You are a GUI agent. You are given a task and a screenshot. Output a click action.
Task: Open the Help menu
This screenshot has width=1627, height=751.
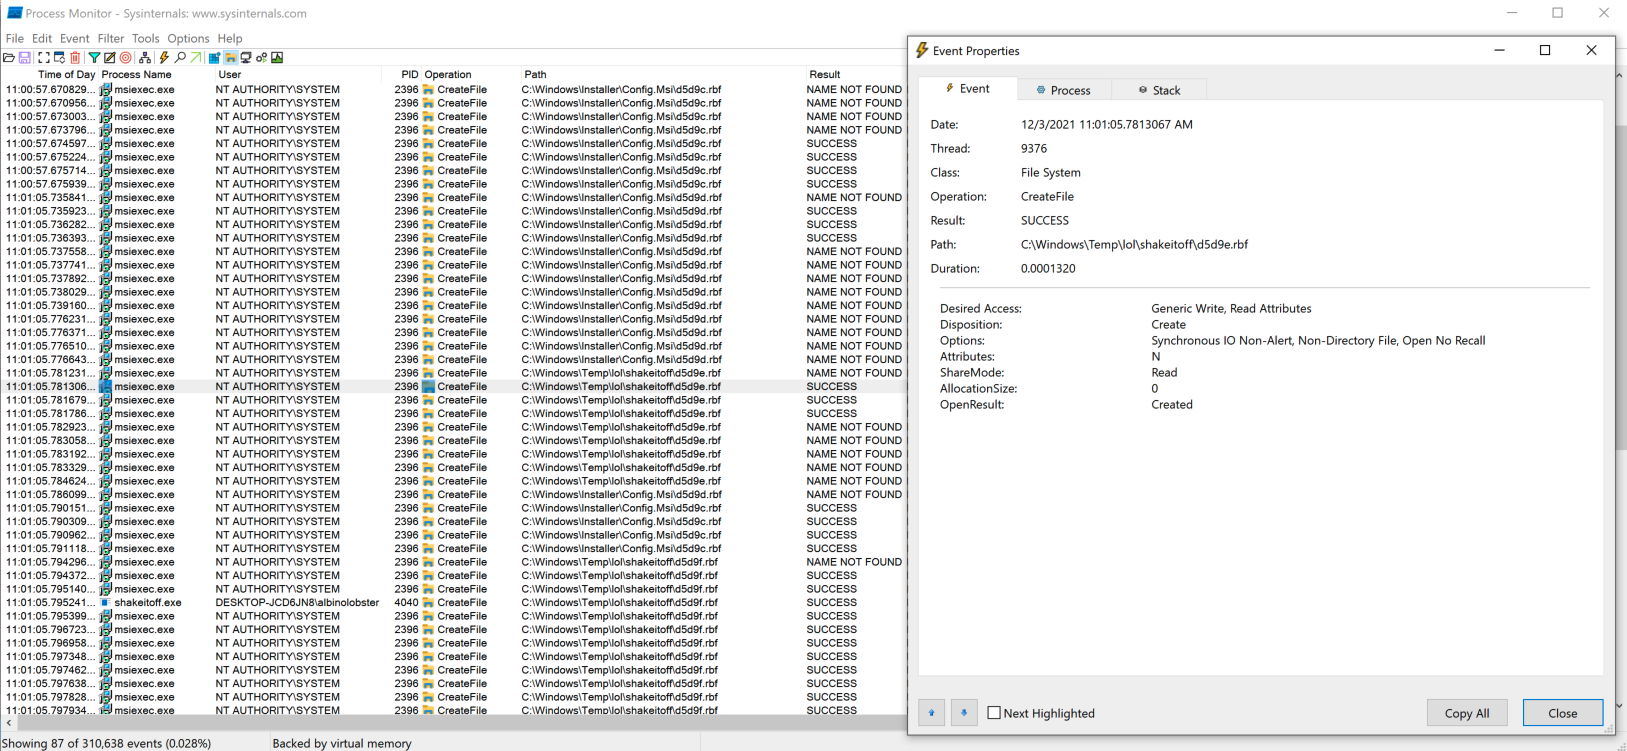coord(230,38)
